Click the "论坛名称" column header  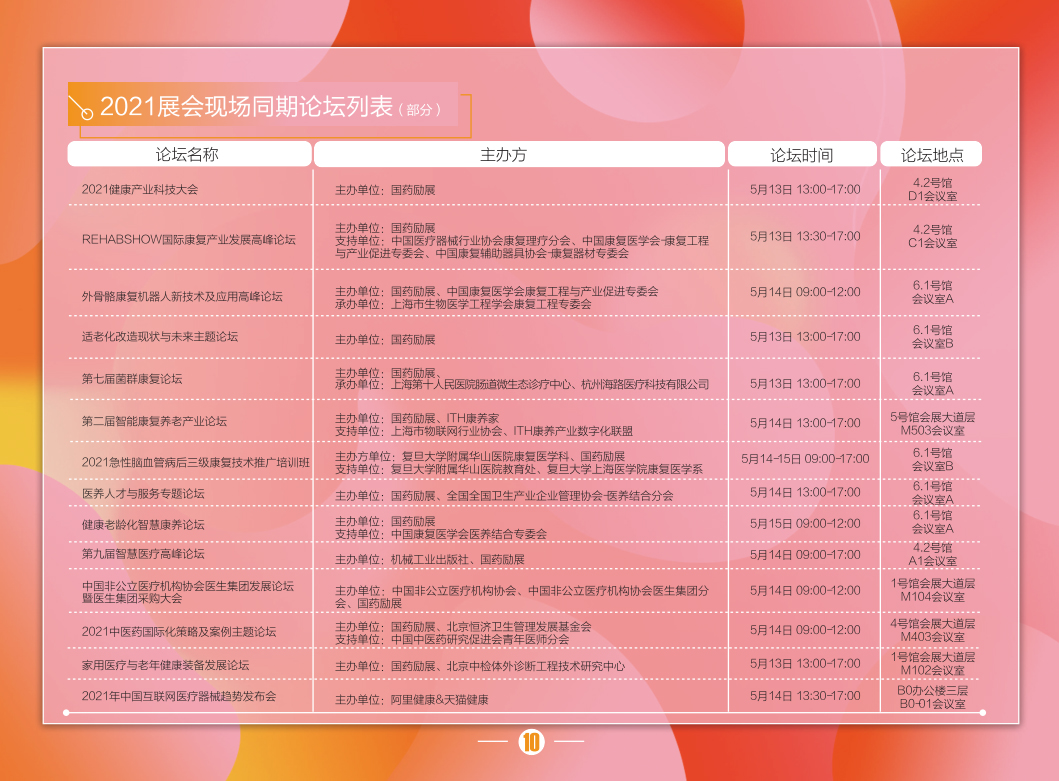(x=189, y=154)
